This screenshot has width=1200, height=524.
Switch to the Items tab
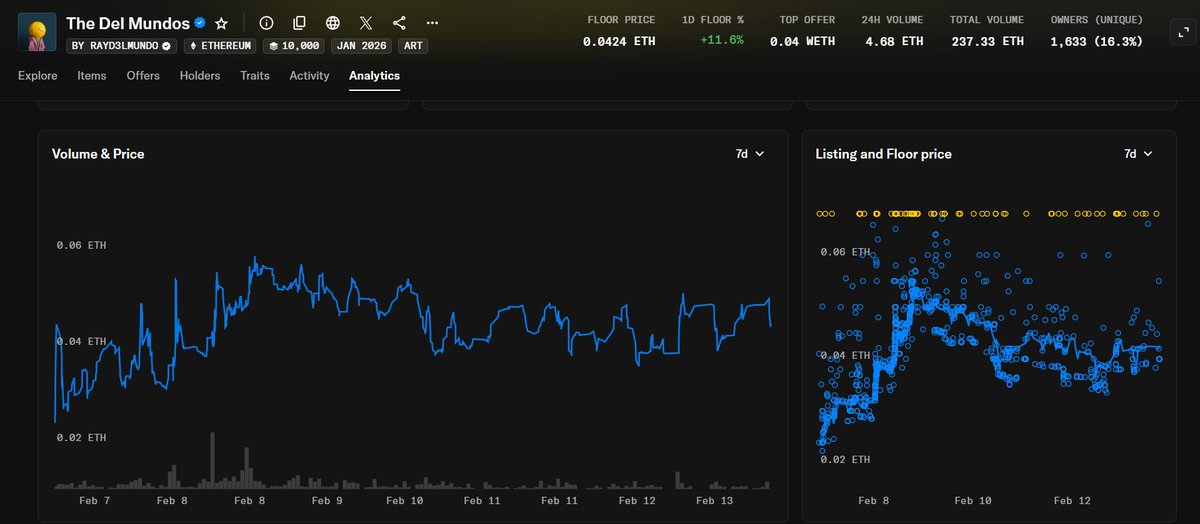(92, 76)
